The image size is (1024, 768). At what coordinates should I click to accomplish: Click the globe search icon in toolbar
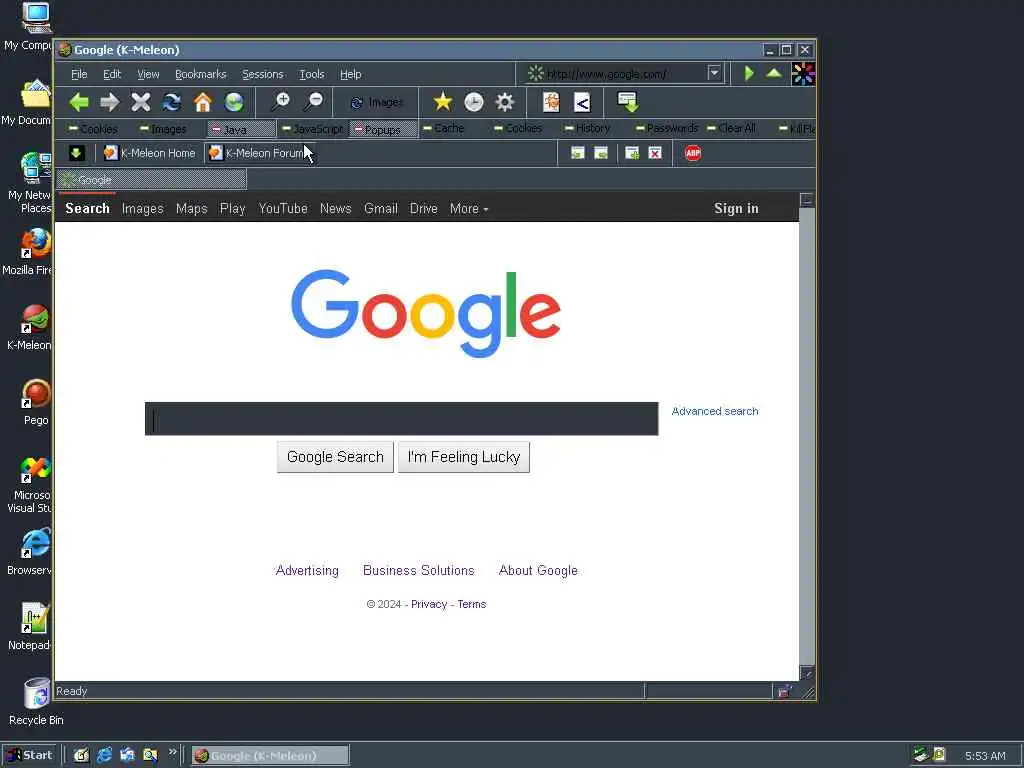coord(234,102)
